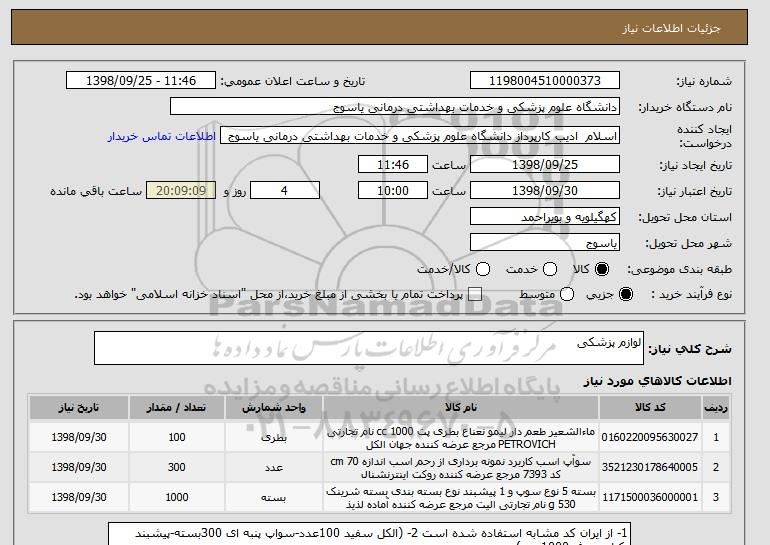
Task: Click the validity time field 10:00
Action: click(393, 190)
